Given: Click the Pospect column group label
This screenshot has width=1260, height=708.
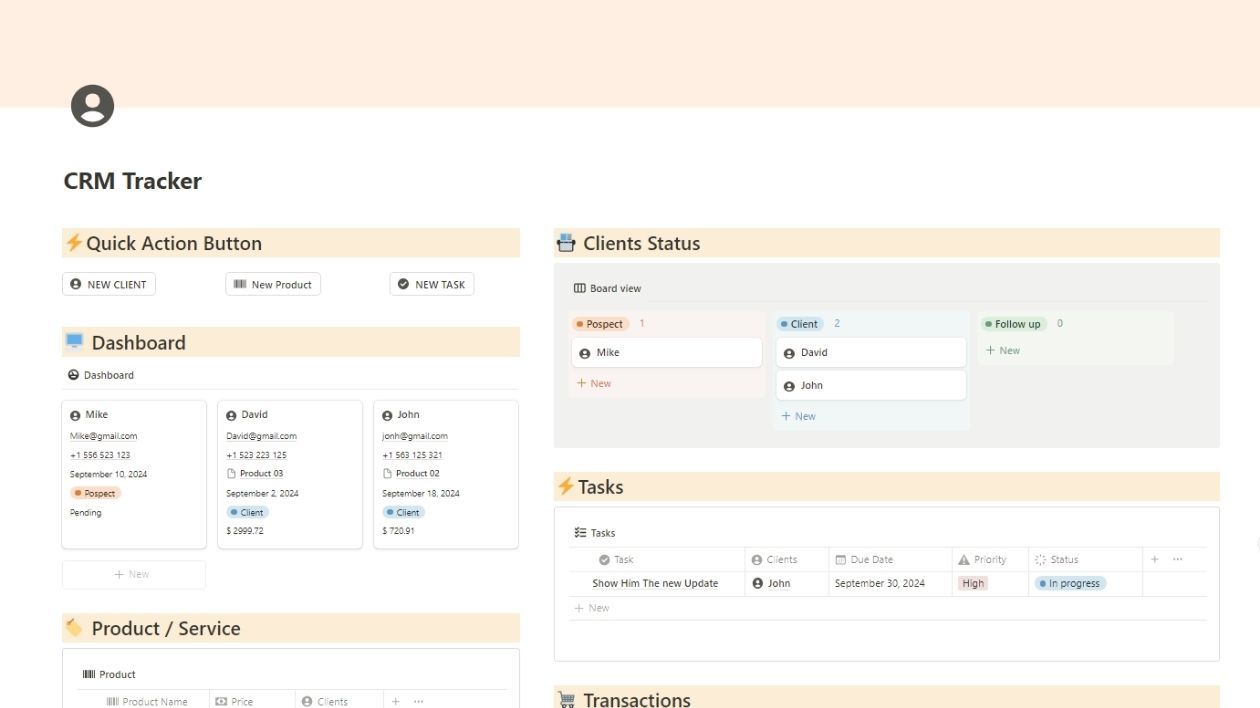Looking at the screenshot, I should 600,324.
